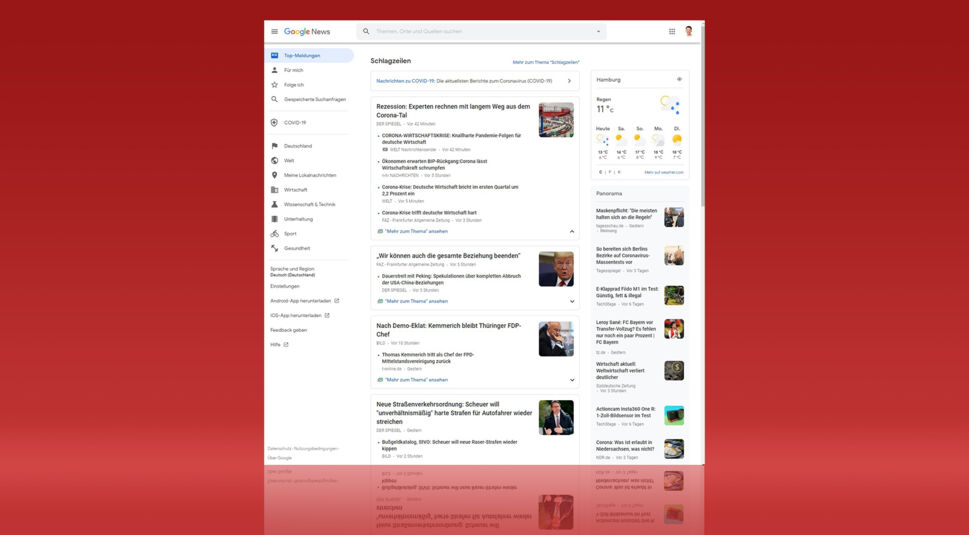969x535 pixels.
Task: Open Corona-Krise trifft deutsche Wirtschaft hart
Action: point(429,213)
